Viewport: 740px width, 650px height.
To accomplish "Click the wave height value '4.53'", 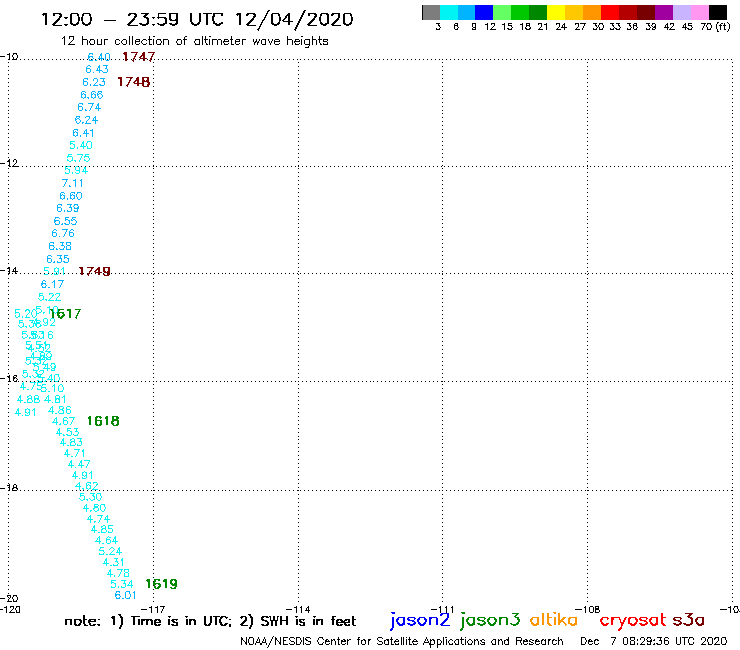I will [x=67, y=432].
